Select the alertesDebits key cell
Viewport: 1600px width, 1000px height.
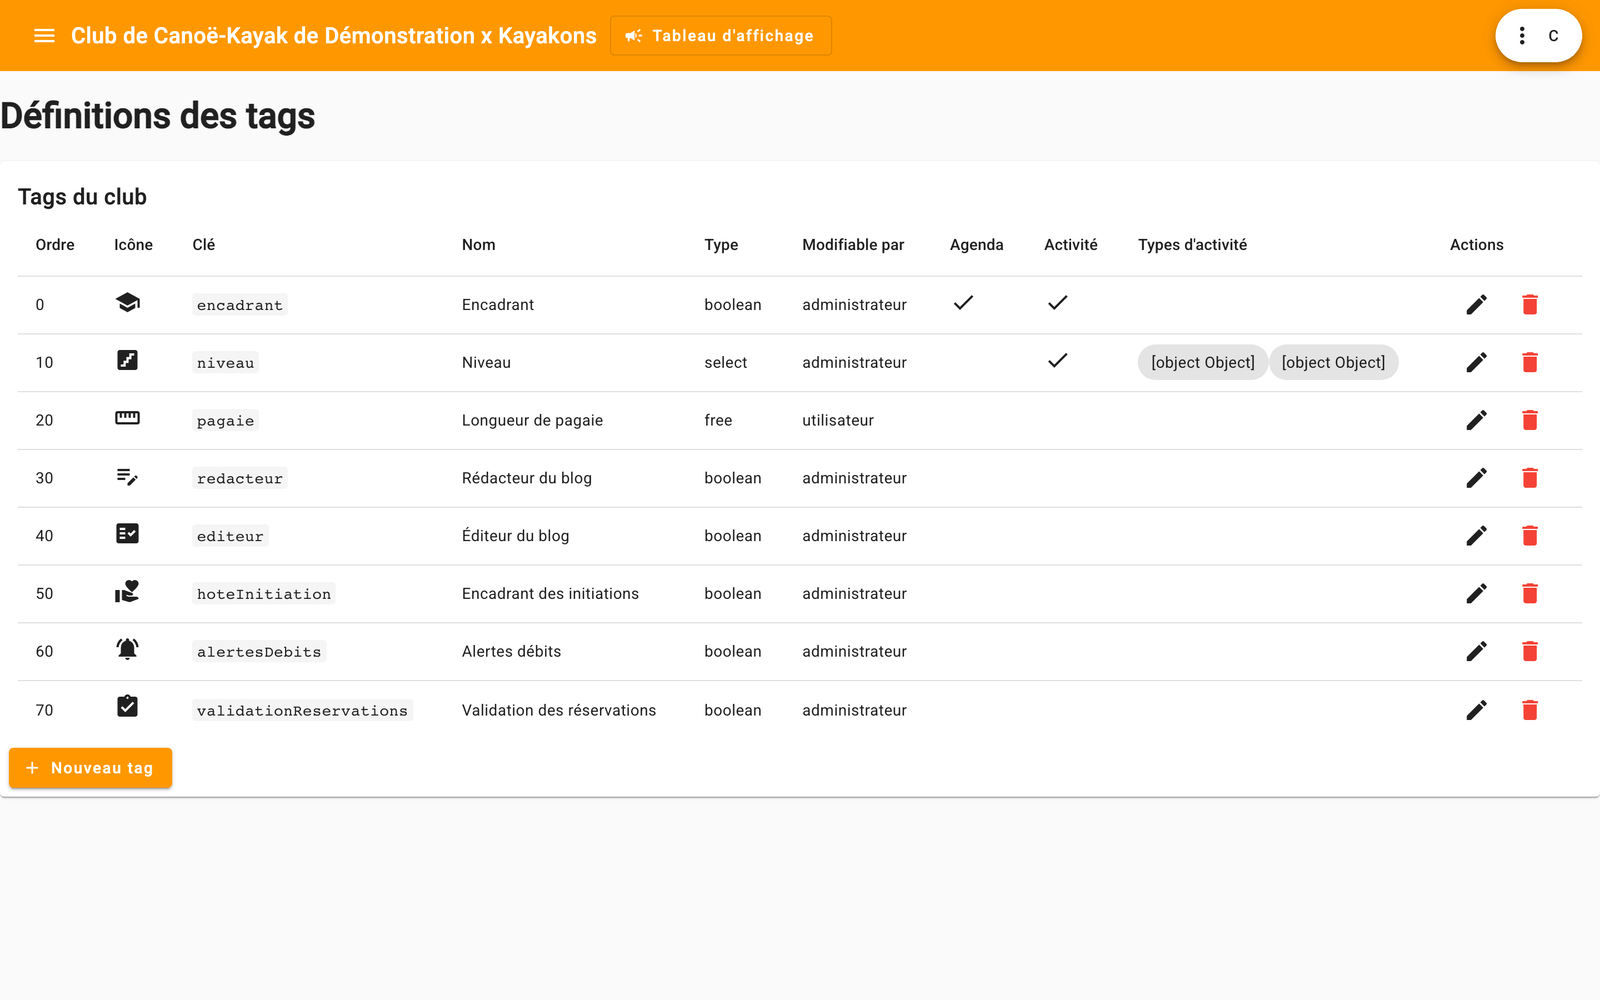(x=259, y=652)
